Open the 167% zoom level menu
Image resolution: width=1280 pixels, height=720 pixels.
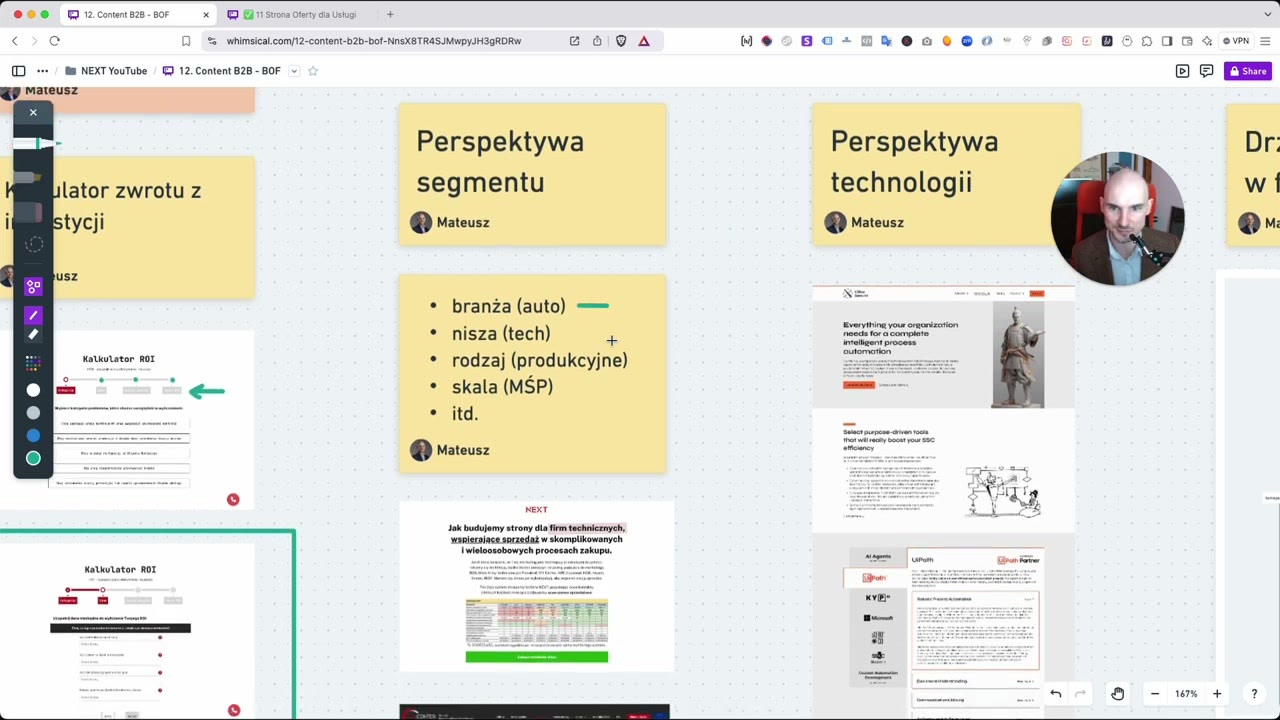click(x=1186, y=693)
